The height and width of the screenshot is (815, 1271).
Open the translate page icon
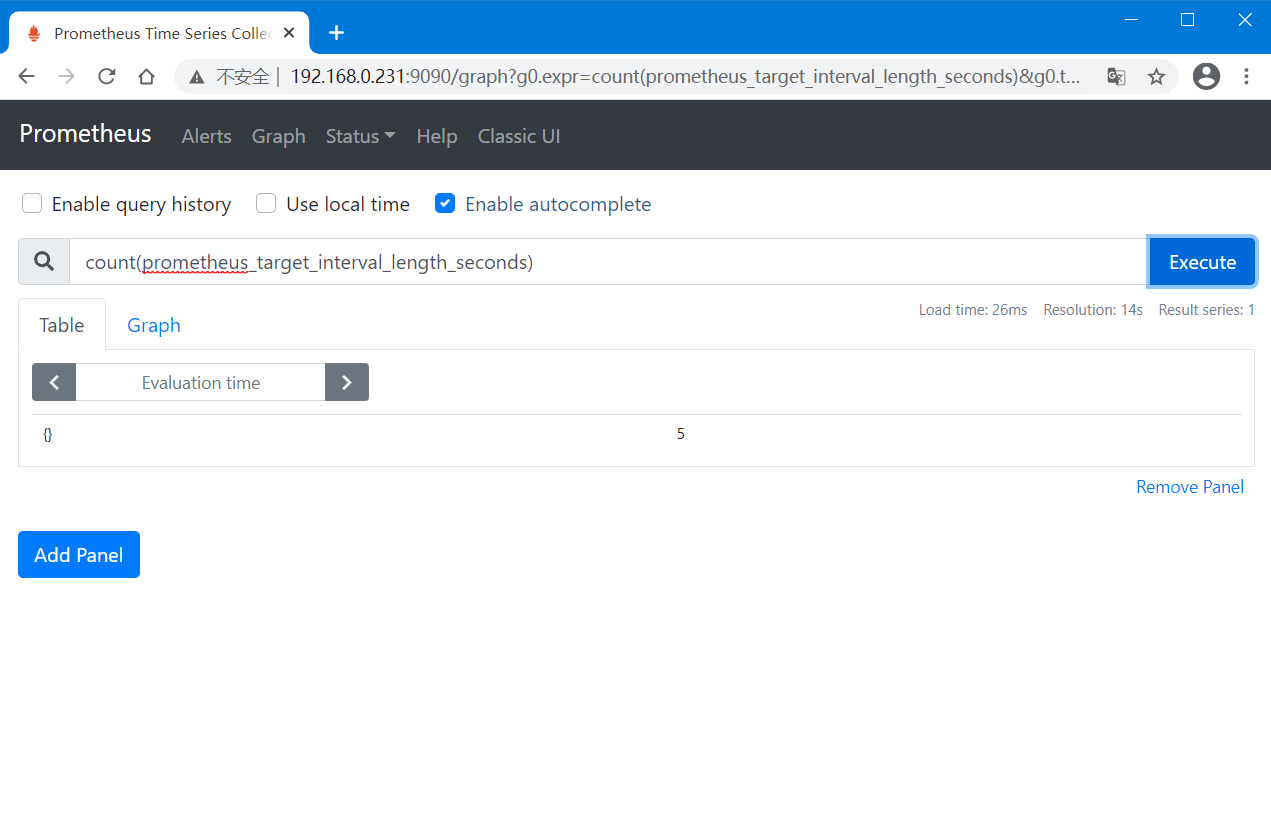click(x=1116, y=76)
